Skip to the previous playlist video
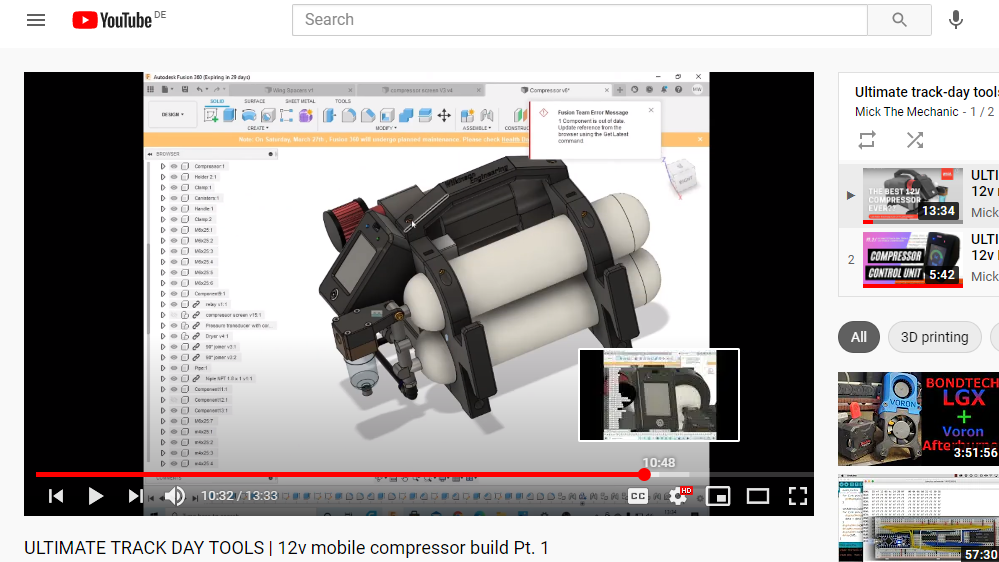The width and height of the screenshot is (999, 562). [x=56, y=496]
